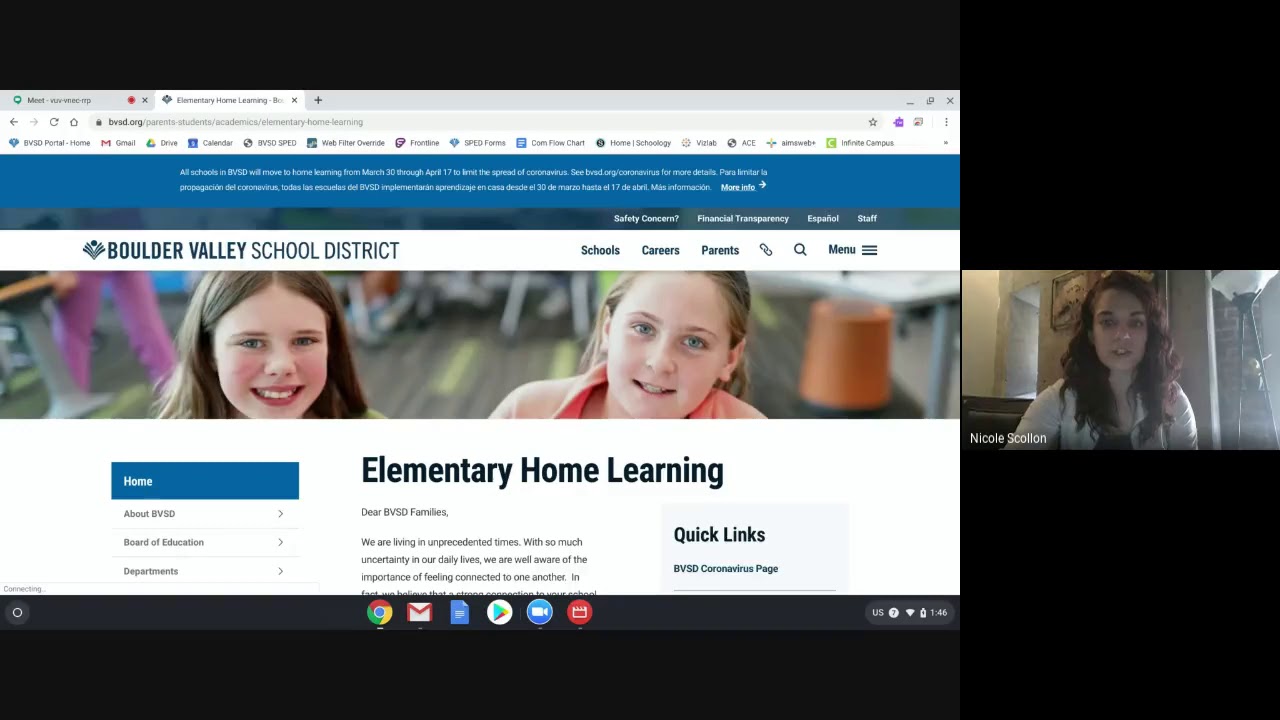Image resolution: width=1280 pixels, height=720 pixels.
Task: Click the address bar URL
Action: [236, 122]
